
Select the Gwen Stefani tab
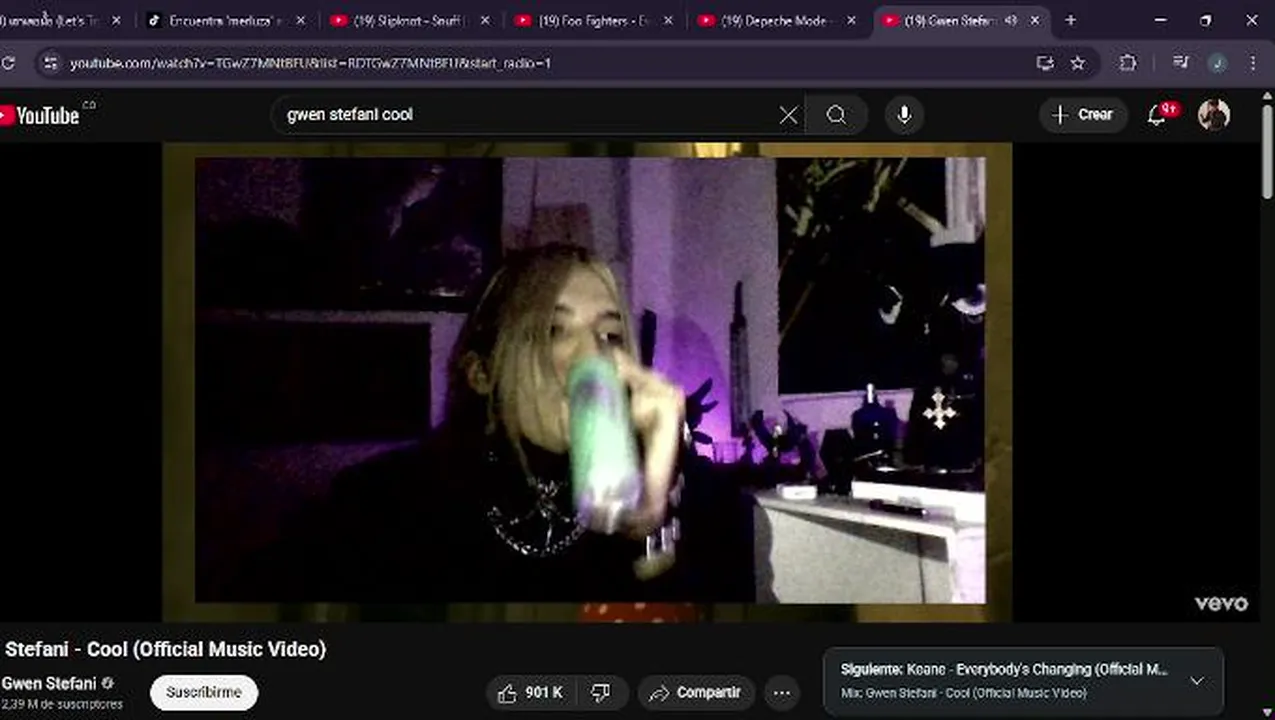click(952, 20)
